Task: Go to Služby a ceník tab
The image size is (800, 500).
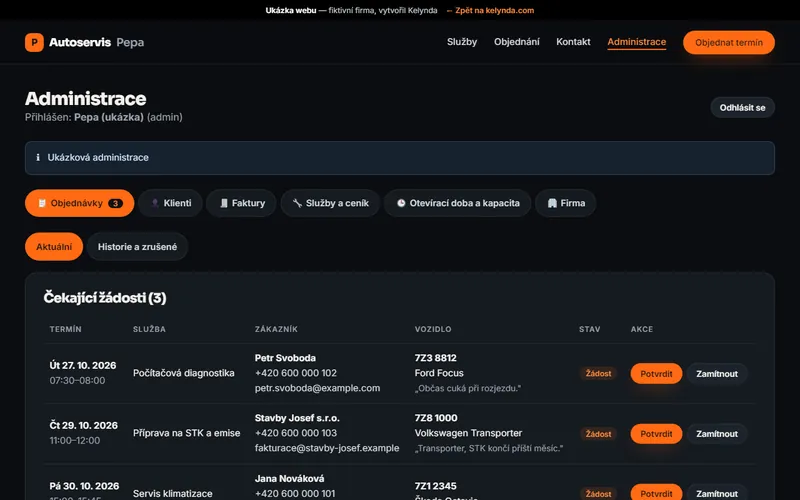Action: (x=330, y=203)
